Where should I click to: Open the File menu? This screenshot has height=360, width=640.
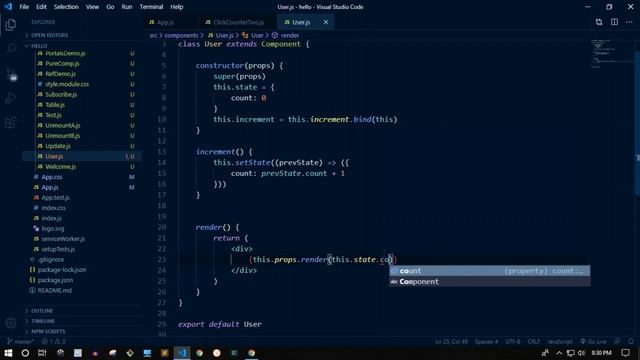[x=24, y=7]
